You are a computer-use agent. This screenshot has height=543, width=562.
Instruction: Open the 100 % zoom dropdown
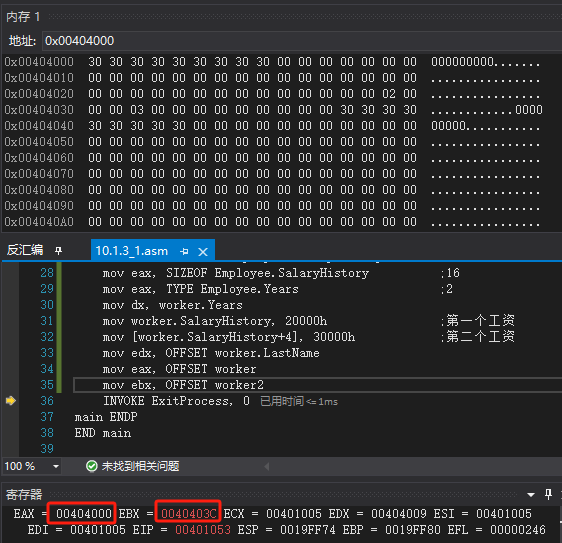[x=56, y=466]
